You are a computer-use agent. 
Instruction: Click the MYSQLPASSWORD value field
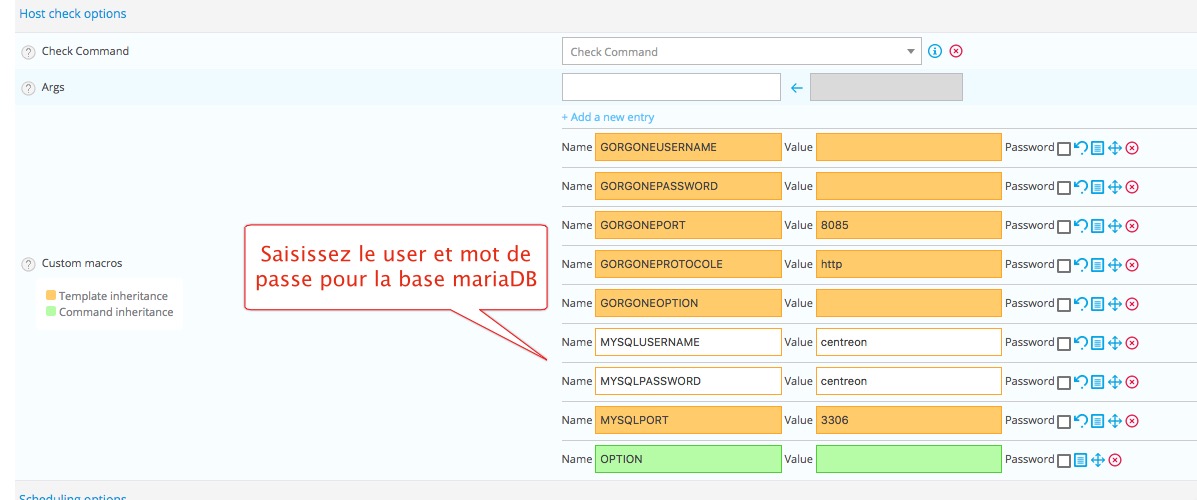click(908, 381)
